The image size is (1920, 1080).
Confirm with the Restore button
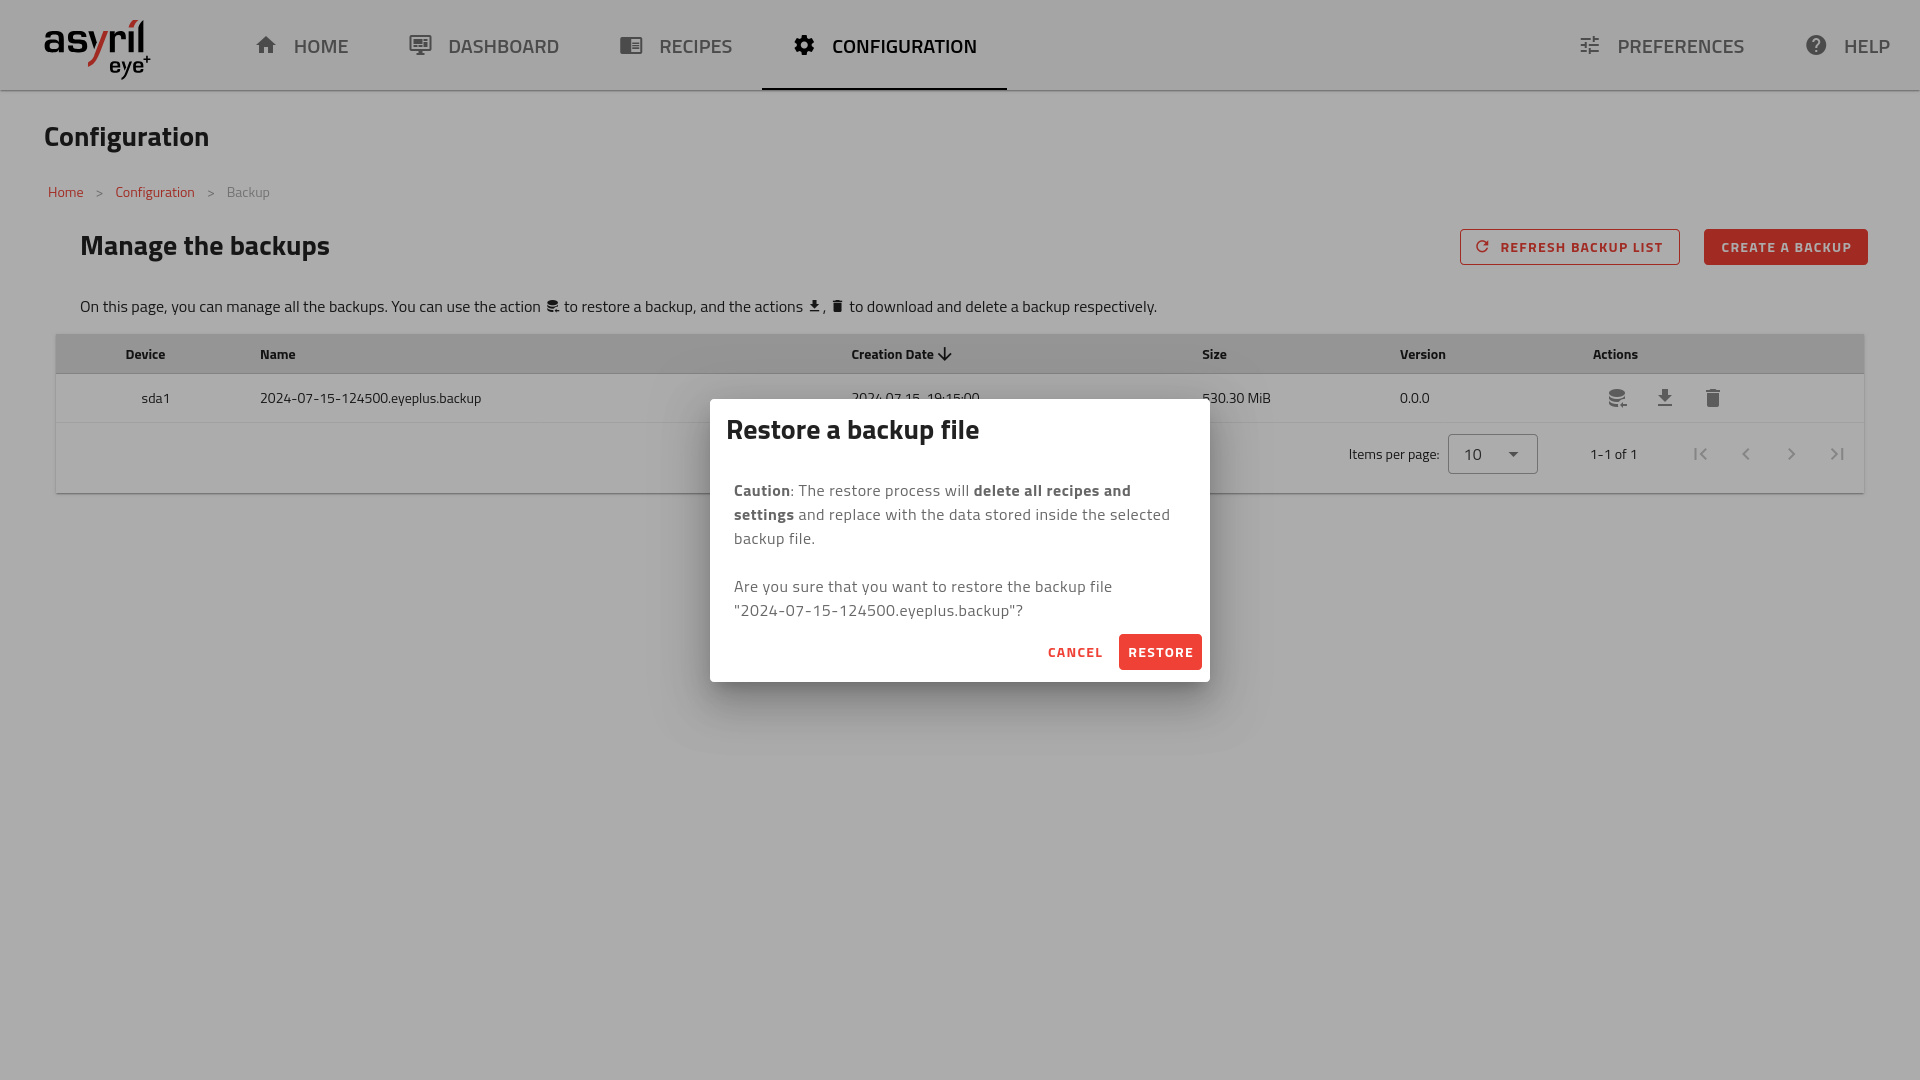pos(1160,652)
